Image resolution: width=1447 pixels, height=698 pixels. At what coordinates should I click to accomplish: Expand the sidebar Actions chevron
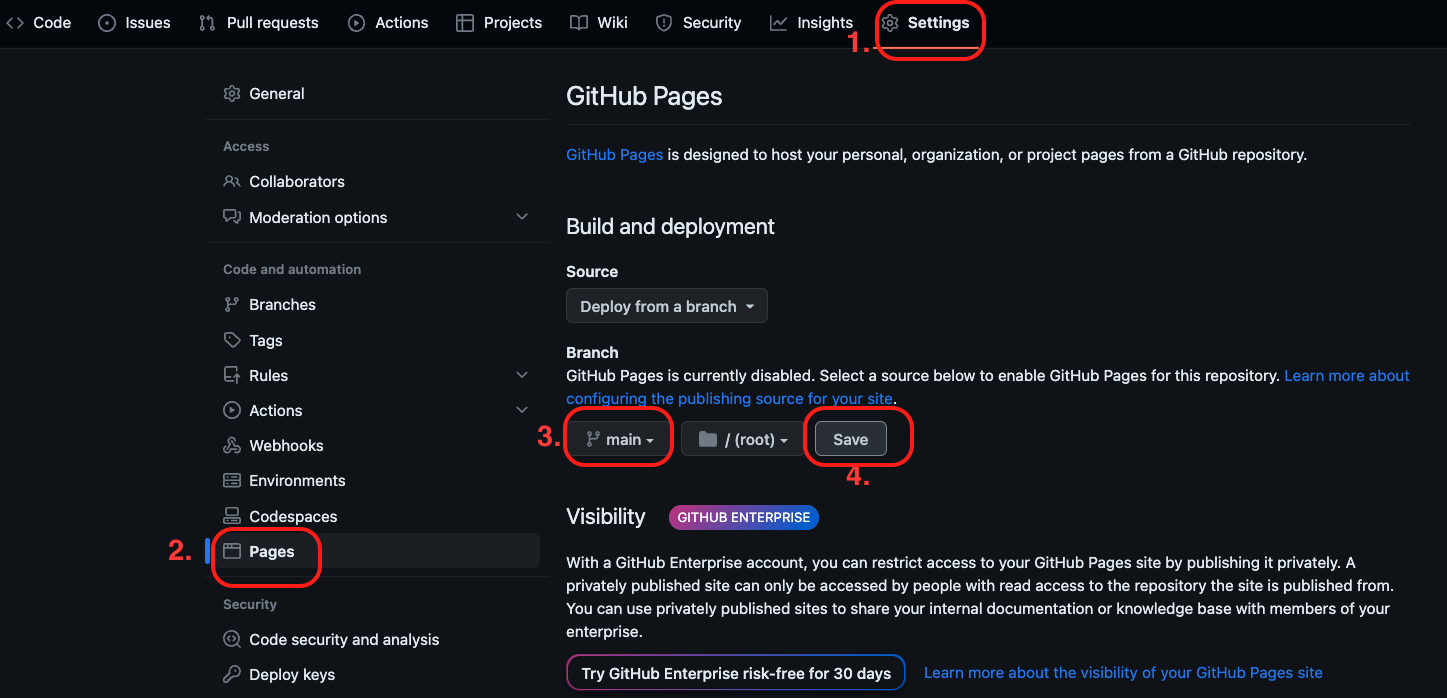pyautogui.click(x=522, y=410)
